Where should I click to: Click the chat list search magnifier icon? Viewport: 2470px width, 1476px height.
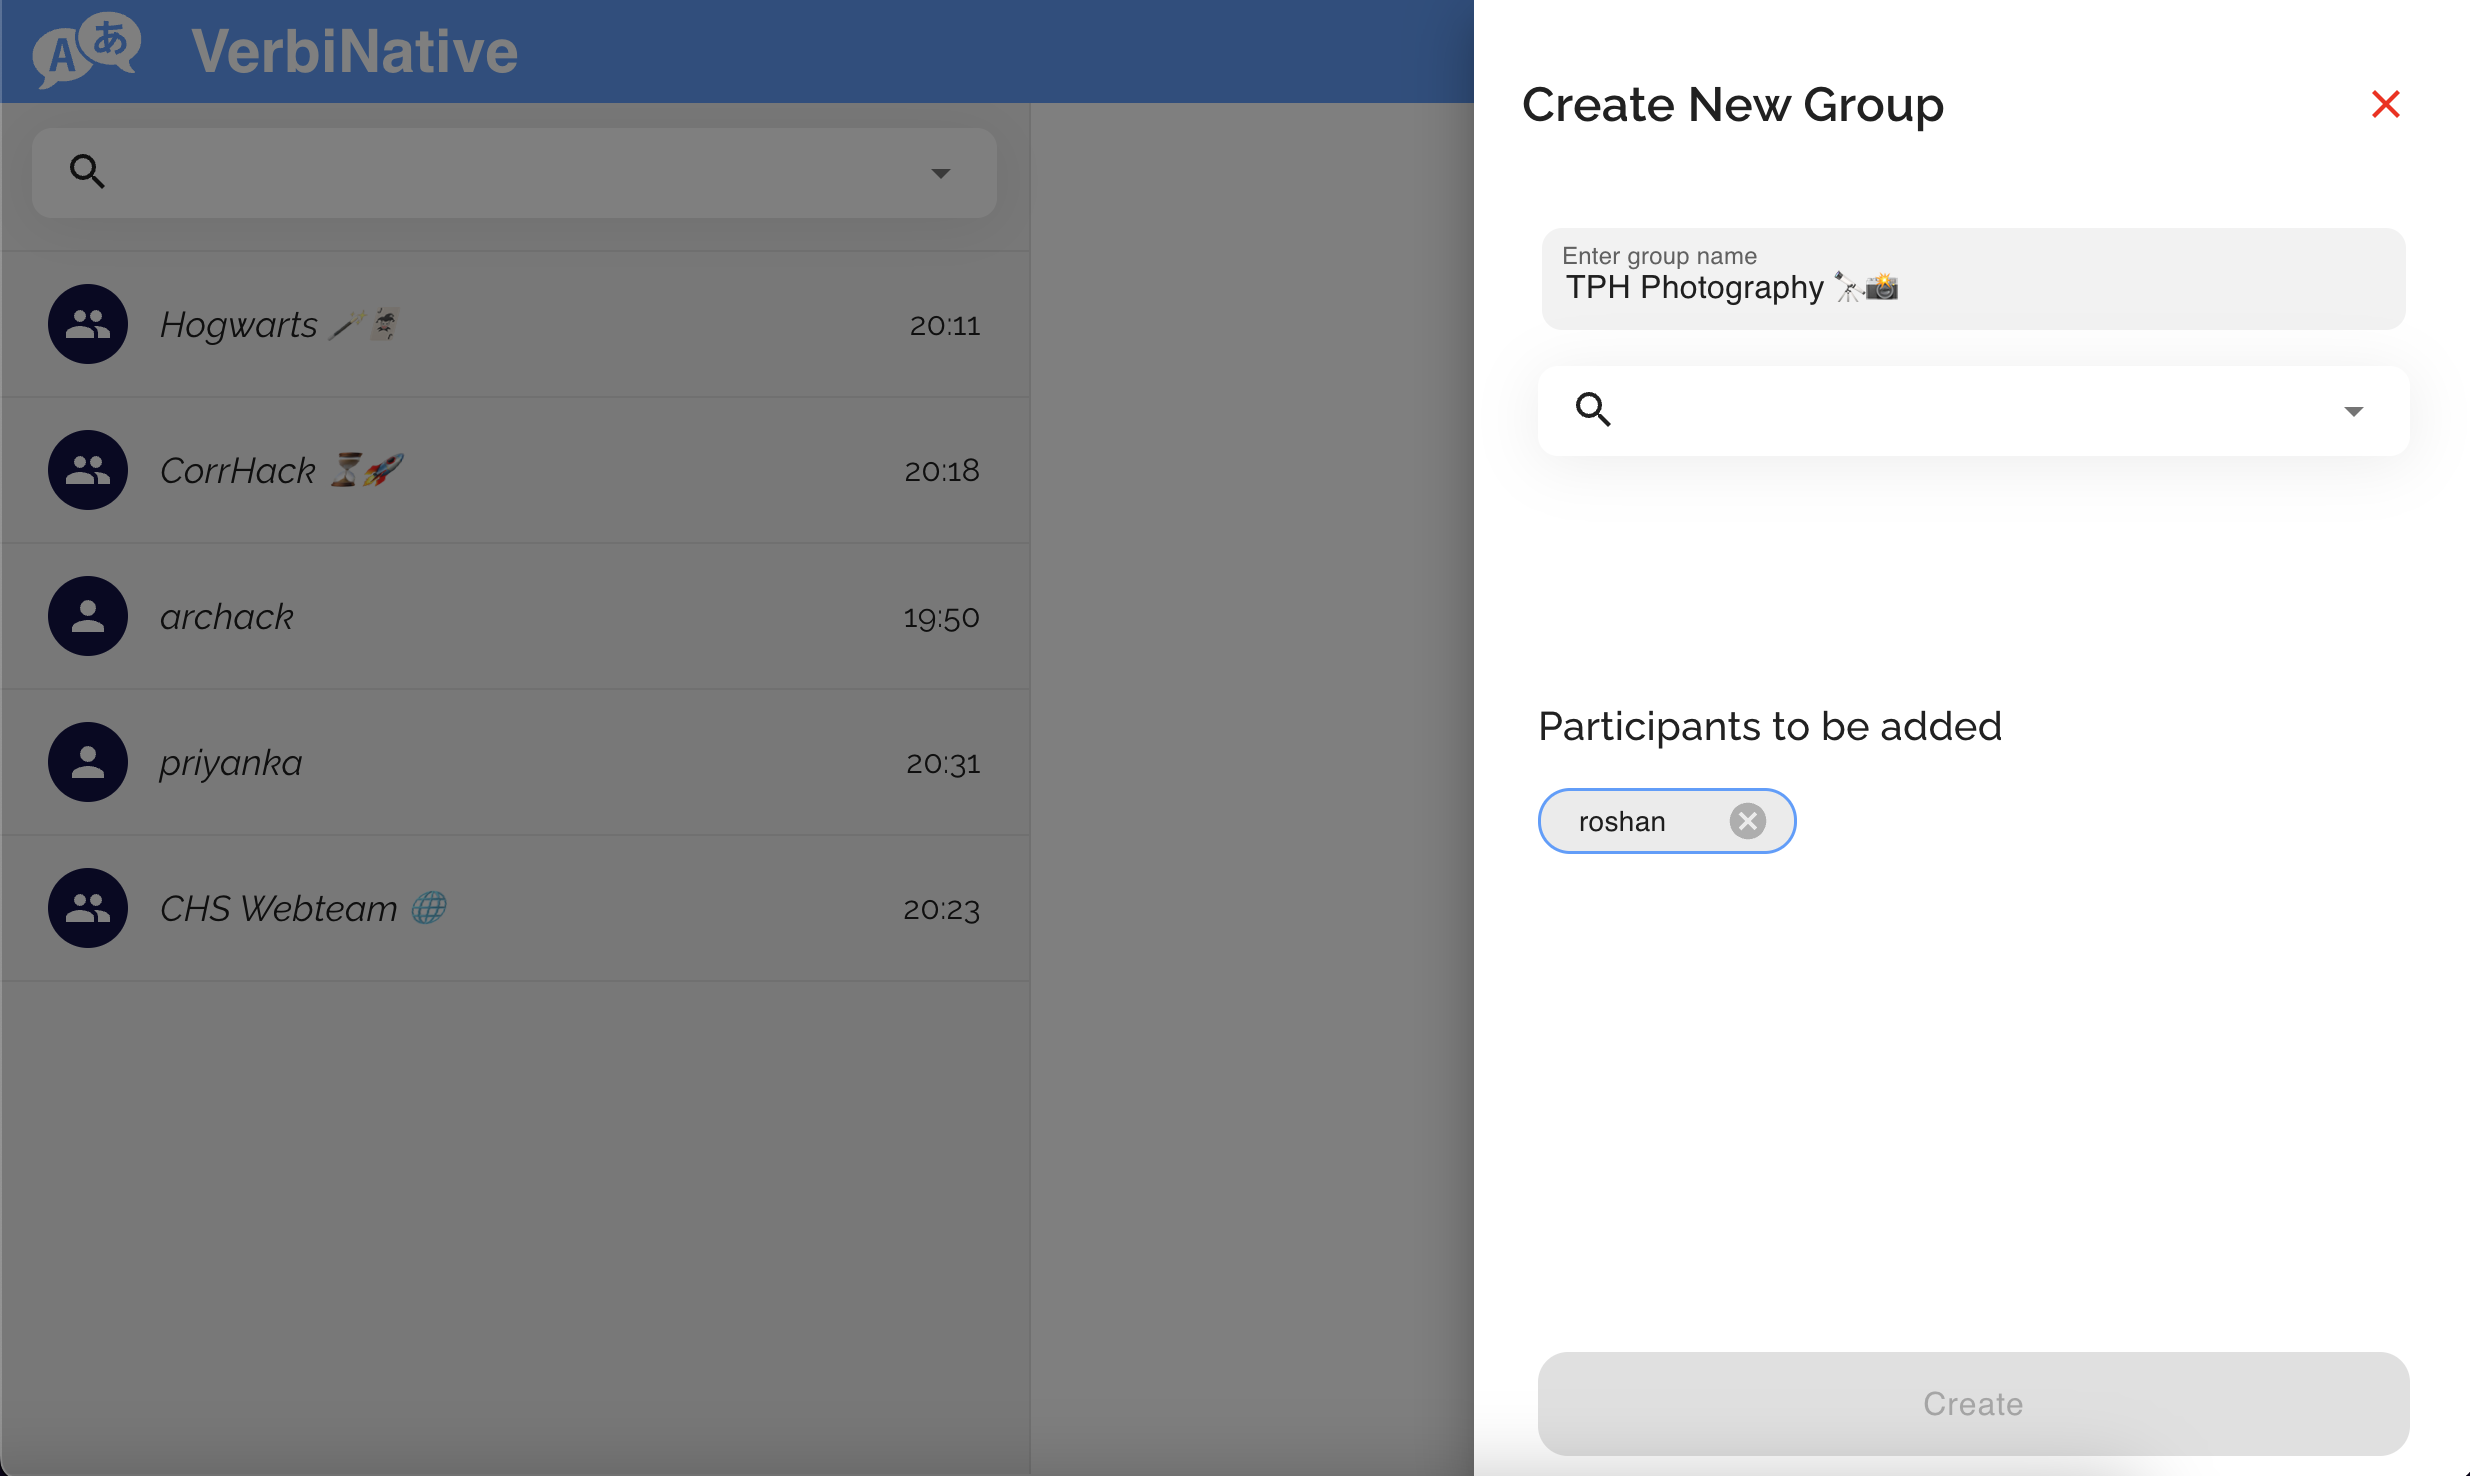tap(87, 172)
